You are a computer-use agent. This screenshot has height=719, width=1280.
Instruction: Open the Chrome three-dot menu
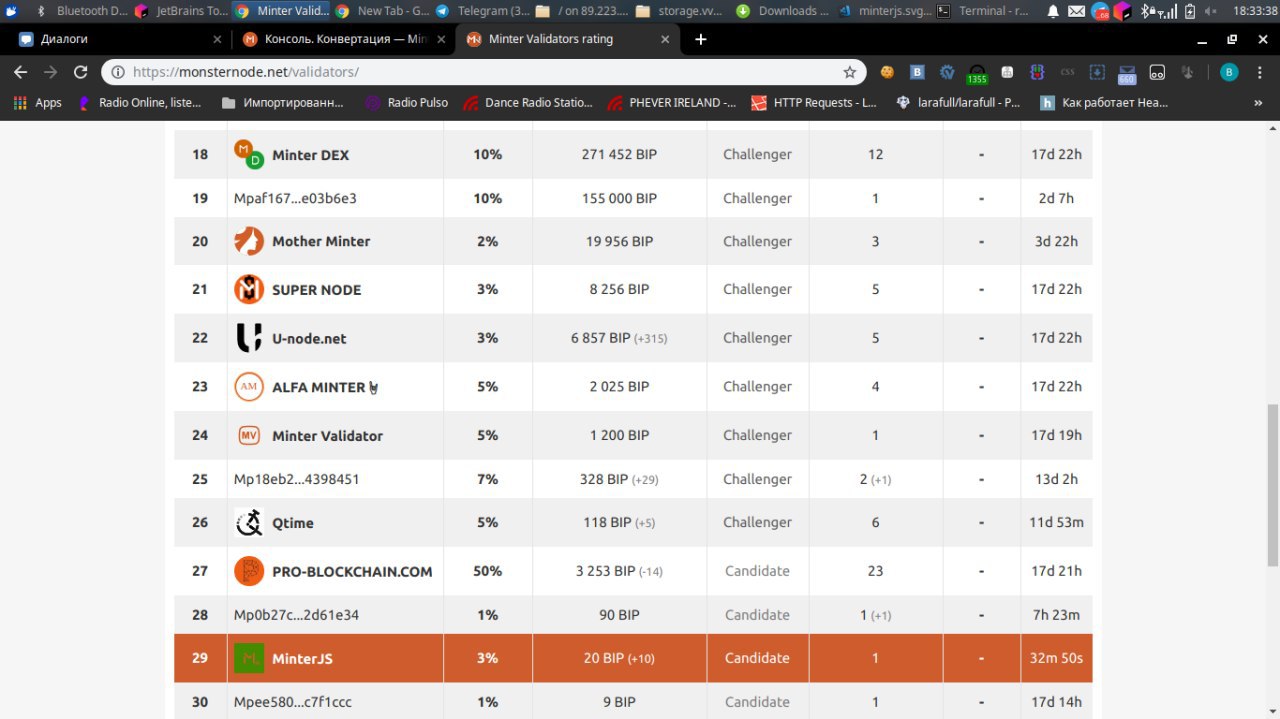pyautogui.click(x=1259, y=72)
